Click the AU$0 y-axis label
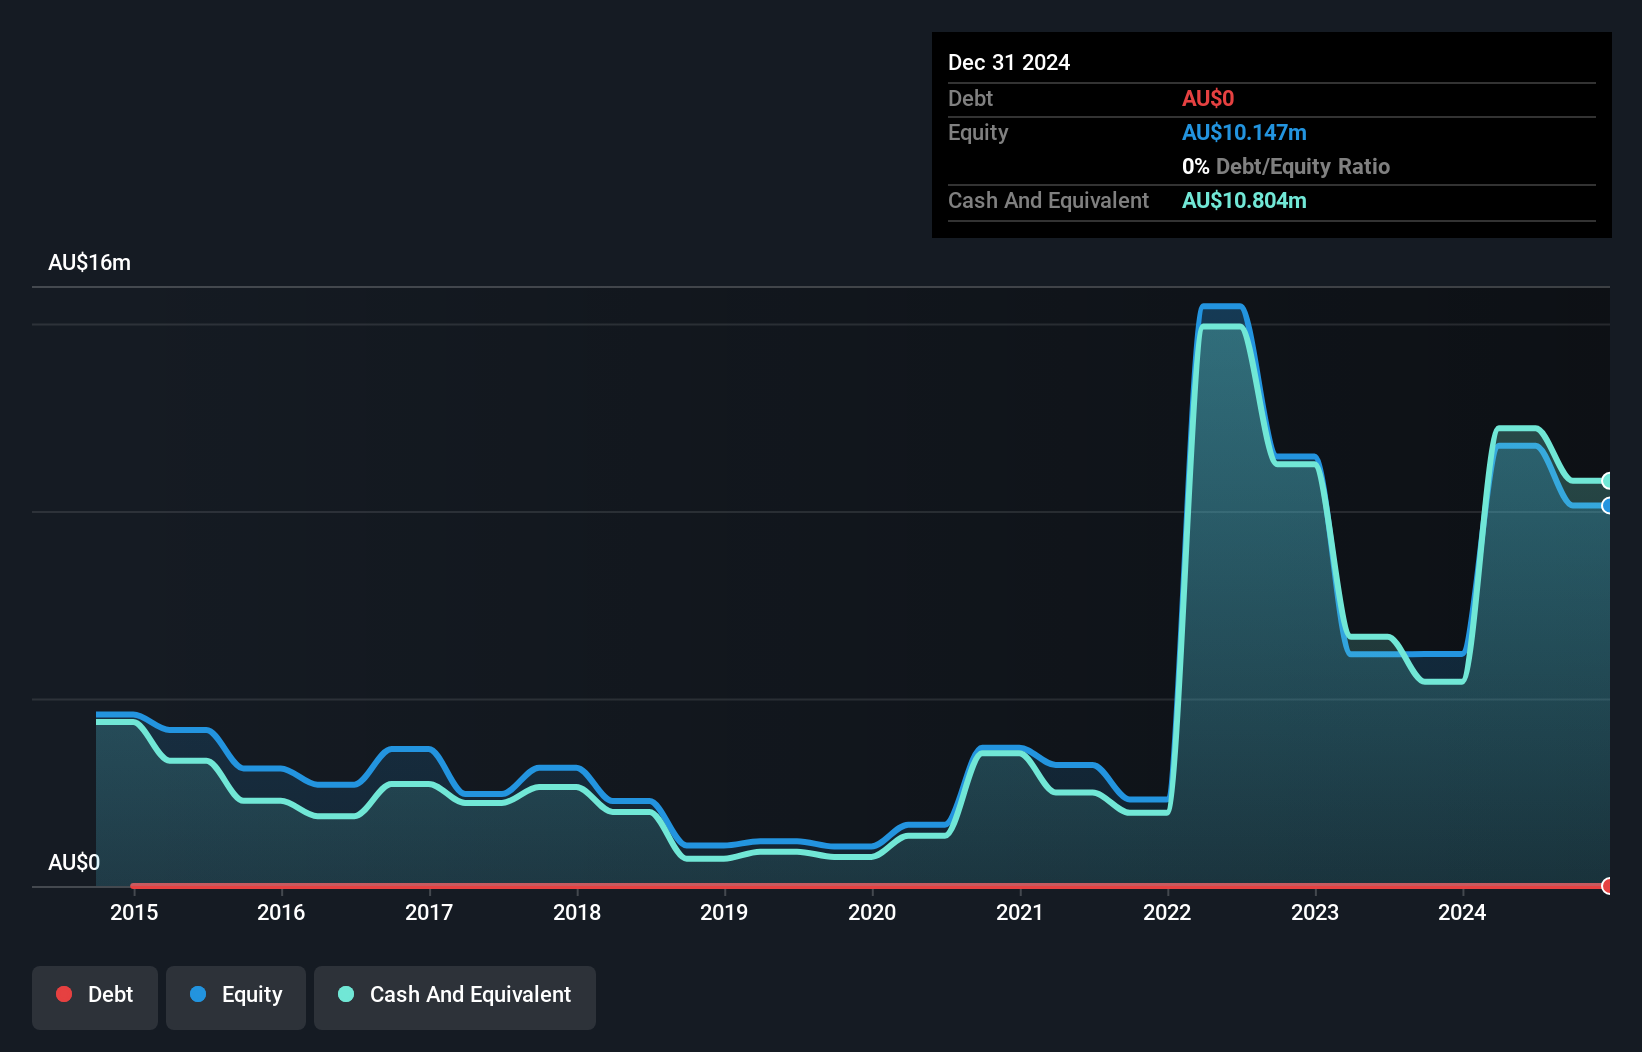 [74, 863]
